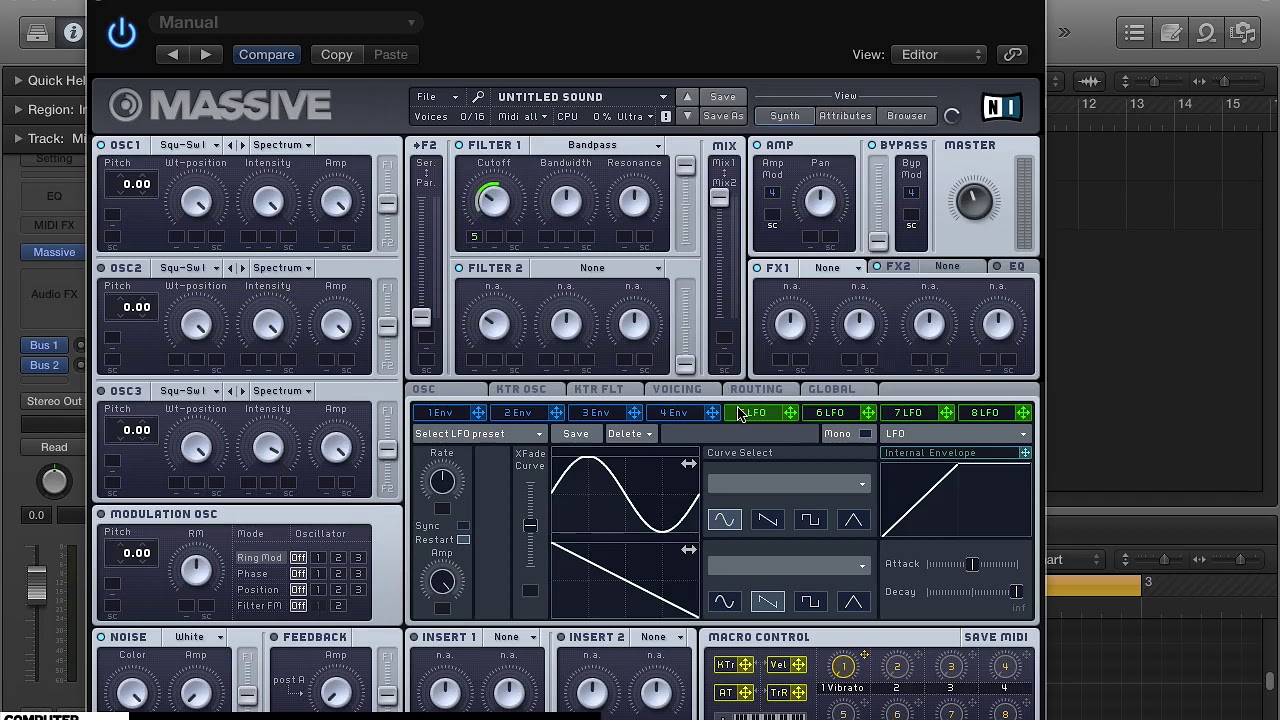Screen dimensions: 1280x720
Task: Grab the 2 Env modulation crosshair handle
Action: click(556, 413)
